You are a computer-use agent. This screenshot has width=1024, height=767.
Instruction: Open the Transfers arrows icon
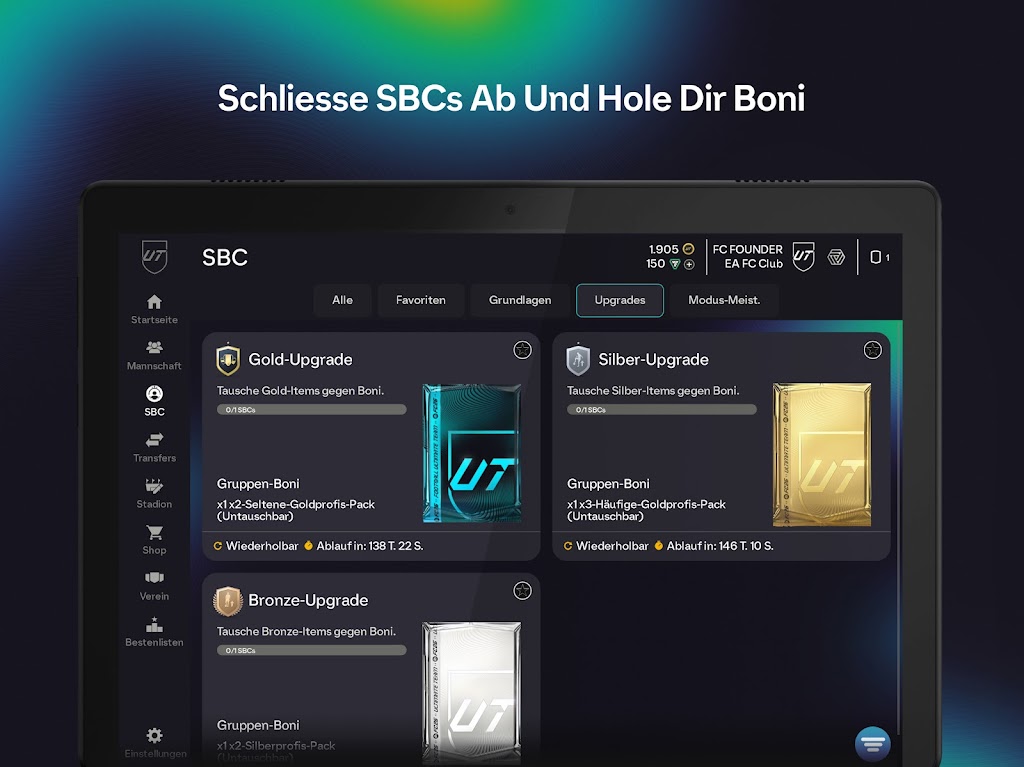pos(154,439)
